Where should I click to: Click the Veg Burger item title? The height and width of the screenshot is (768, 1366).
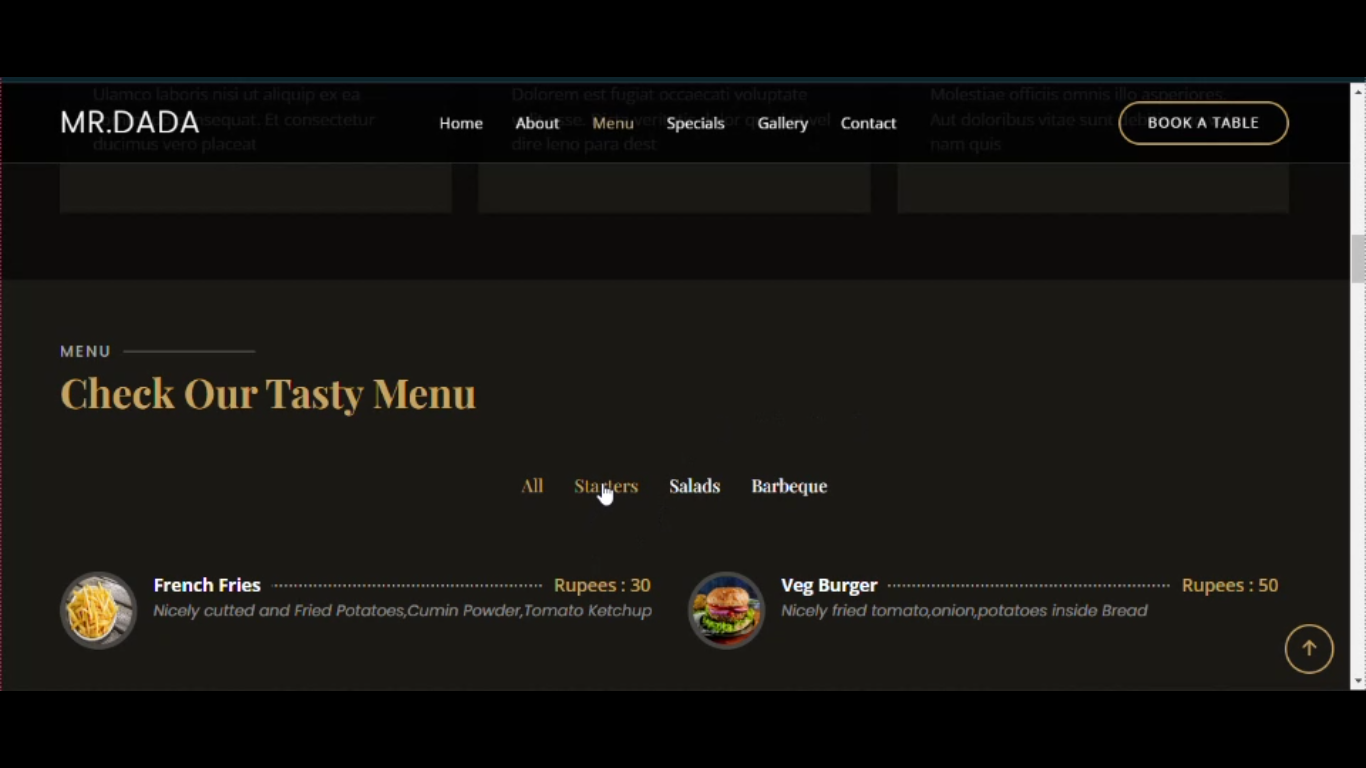pos(829,585)
